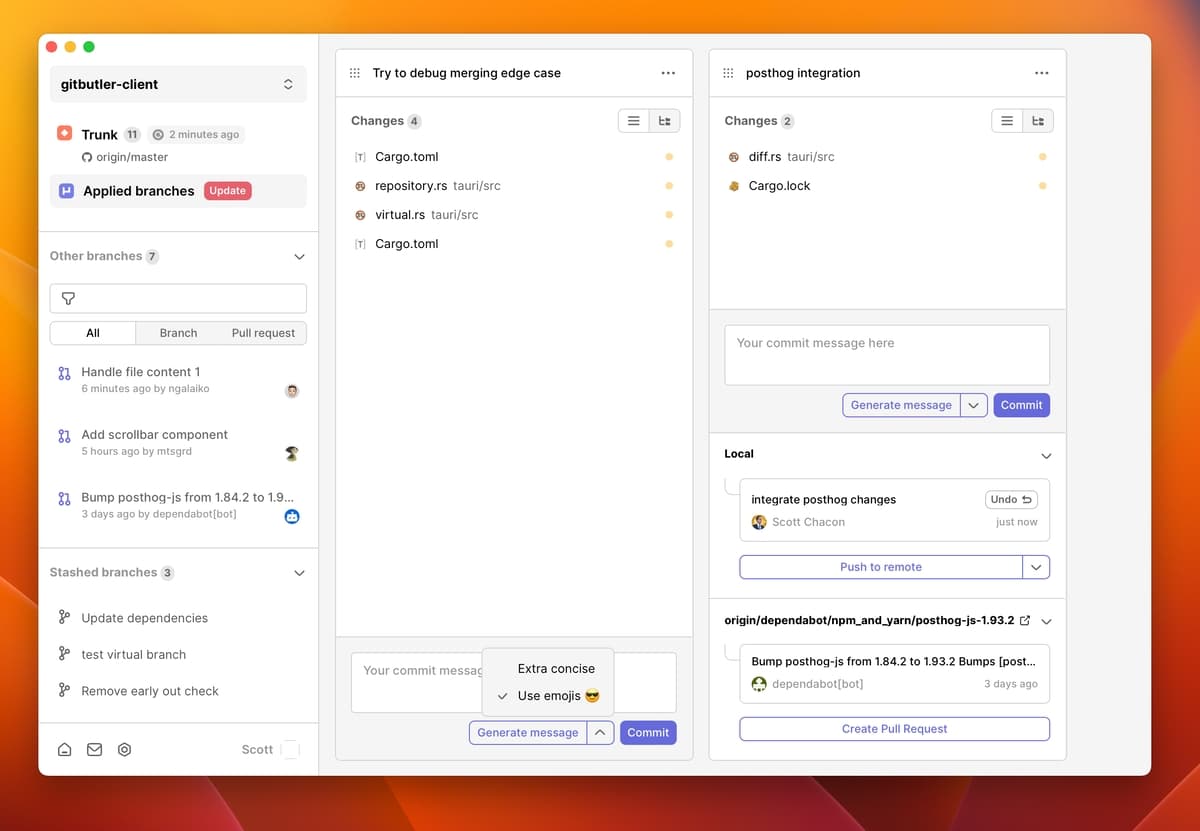Viewport: 1200px width, 831px height.
Task: Open settings hexagon icon in sidebar footer
Action: click(125, 749)
